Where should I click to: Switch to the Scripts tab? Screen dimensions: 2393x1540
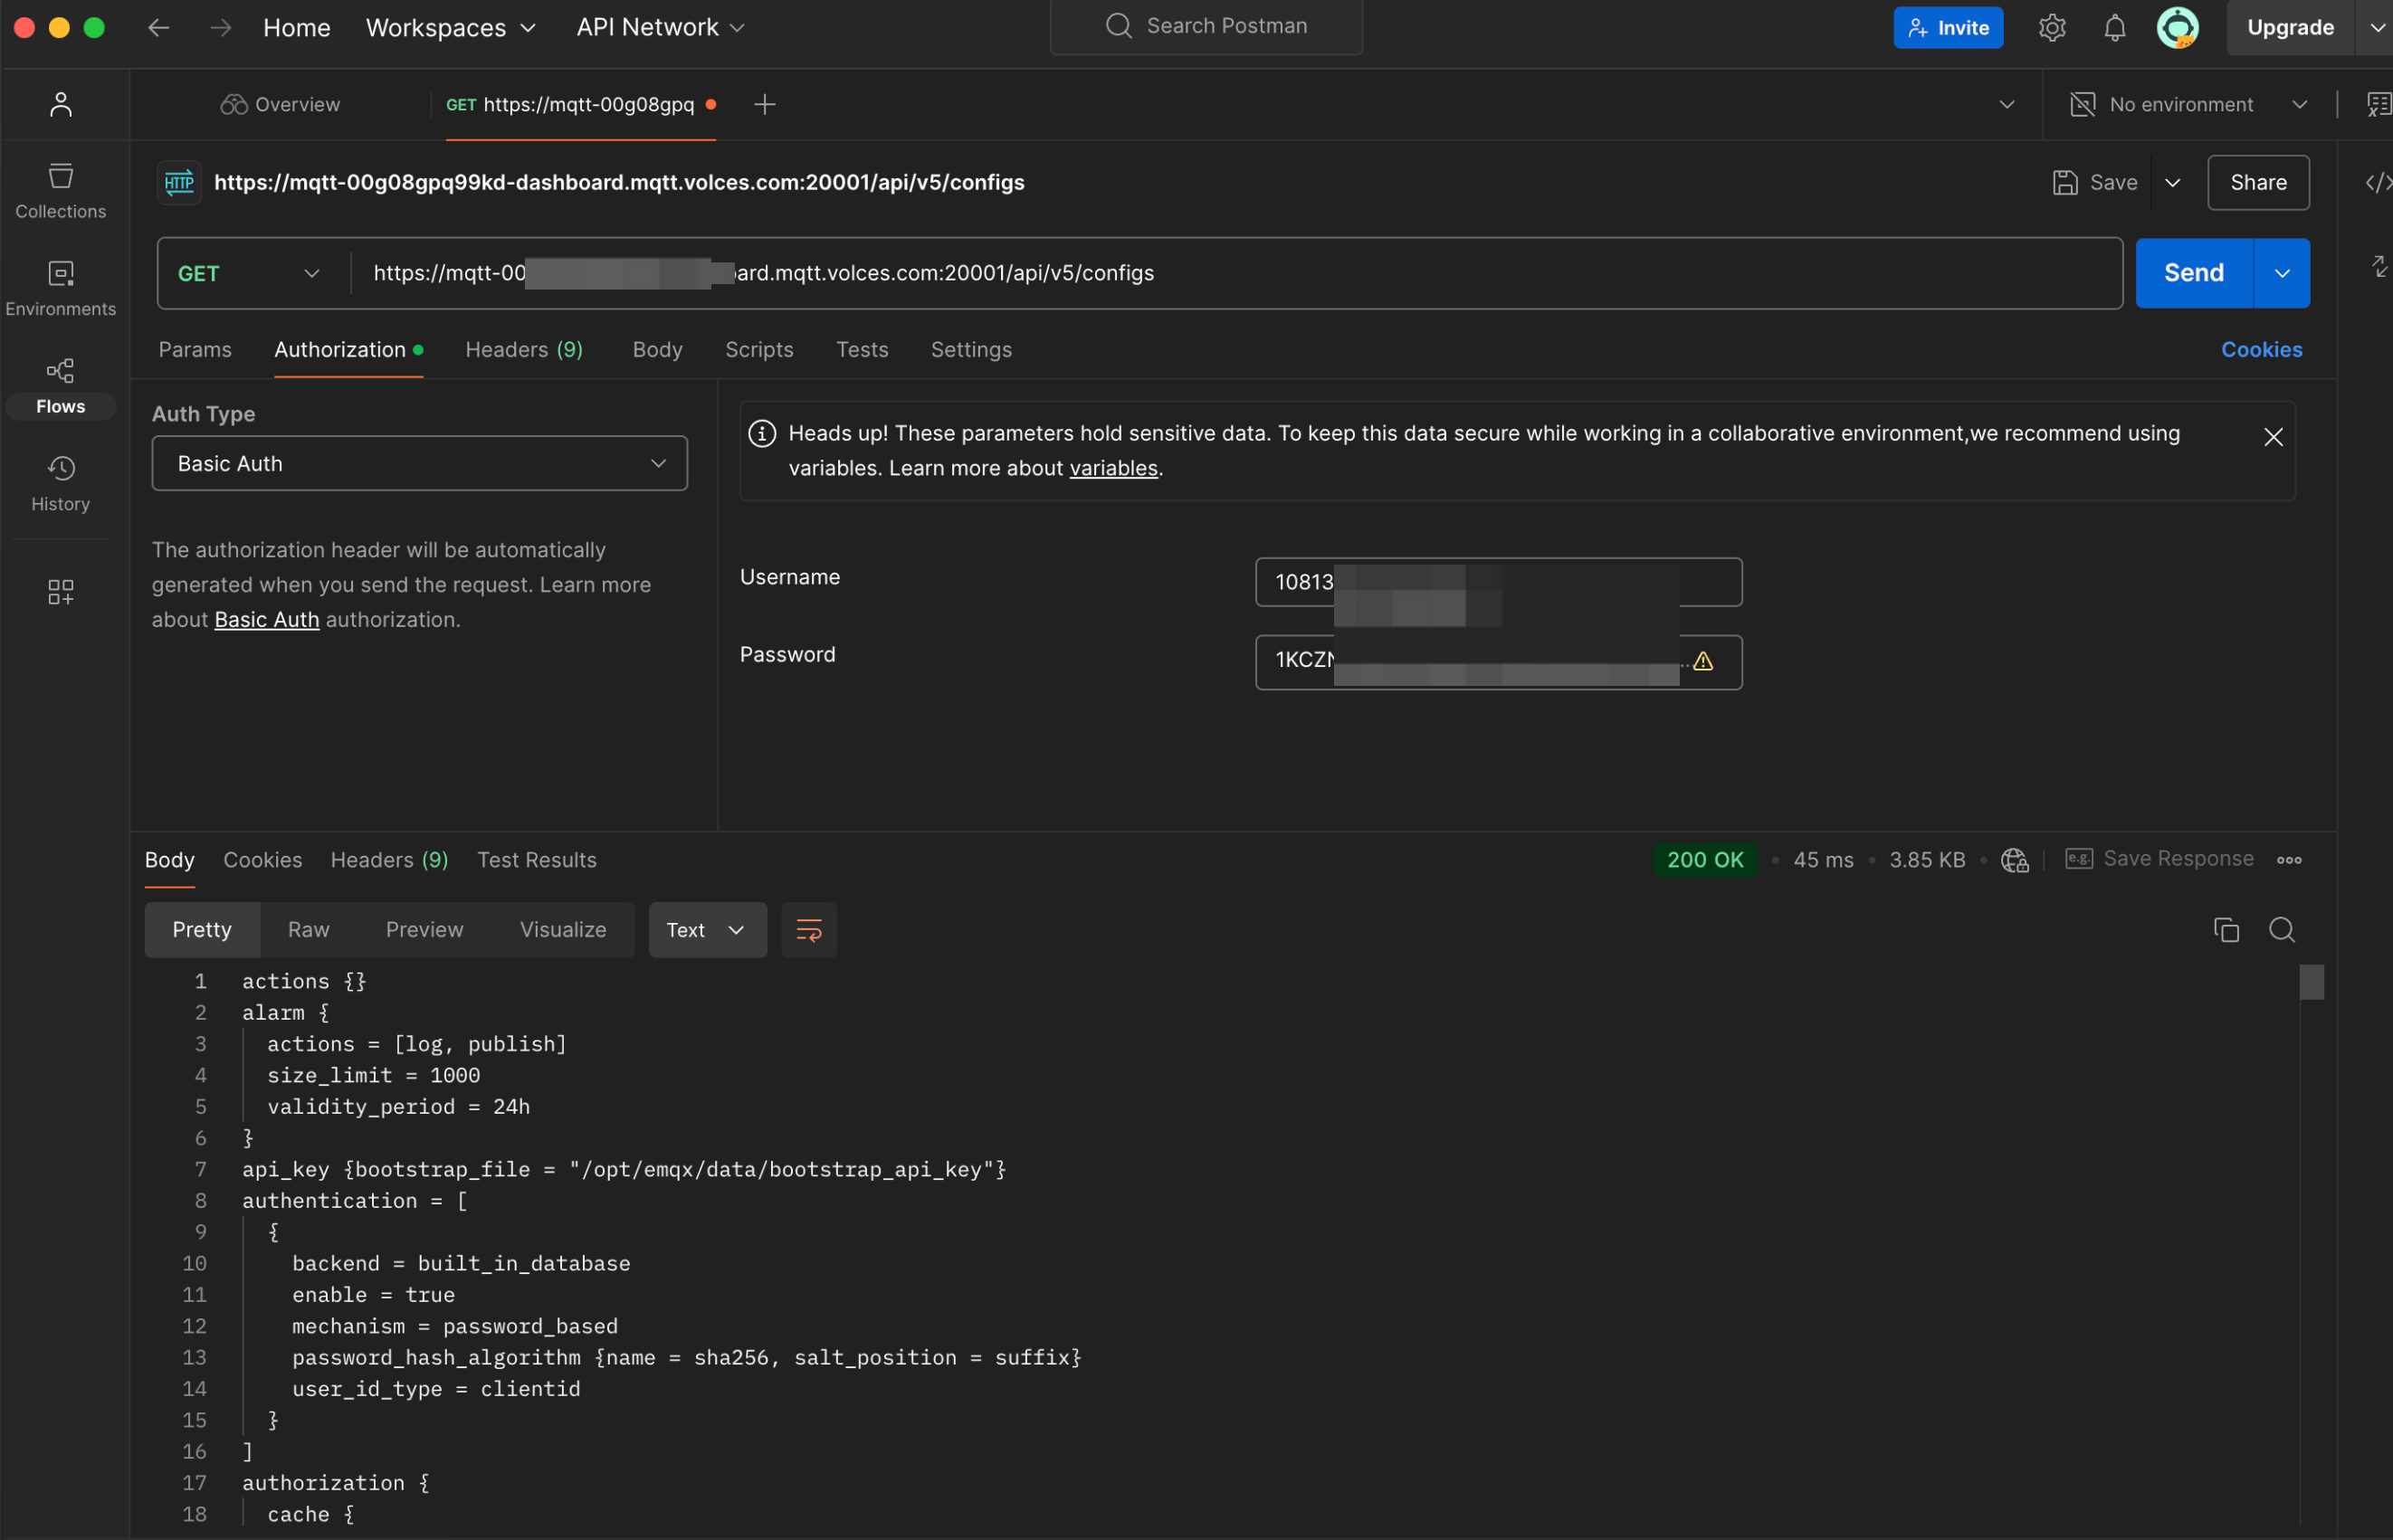[x=759, y=349]
